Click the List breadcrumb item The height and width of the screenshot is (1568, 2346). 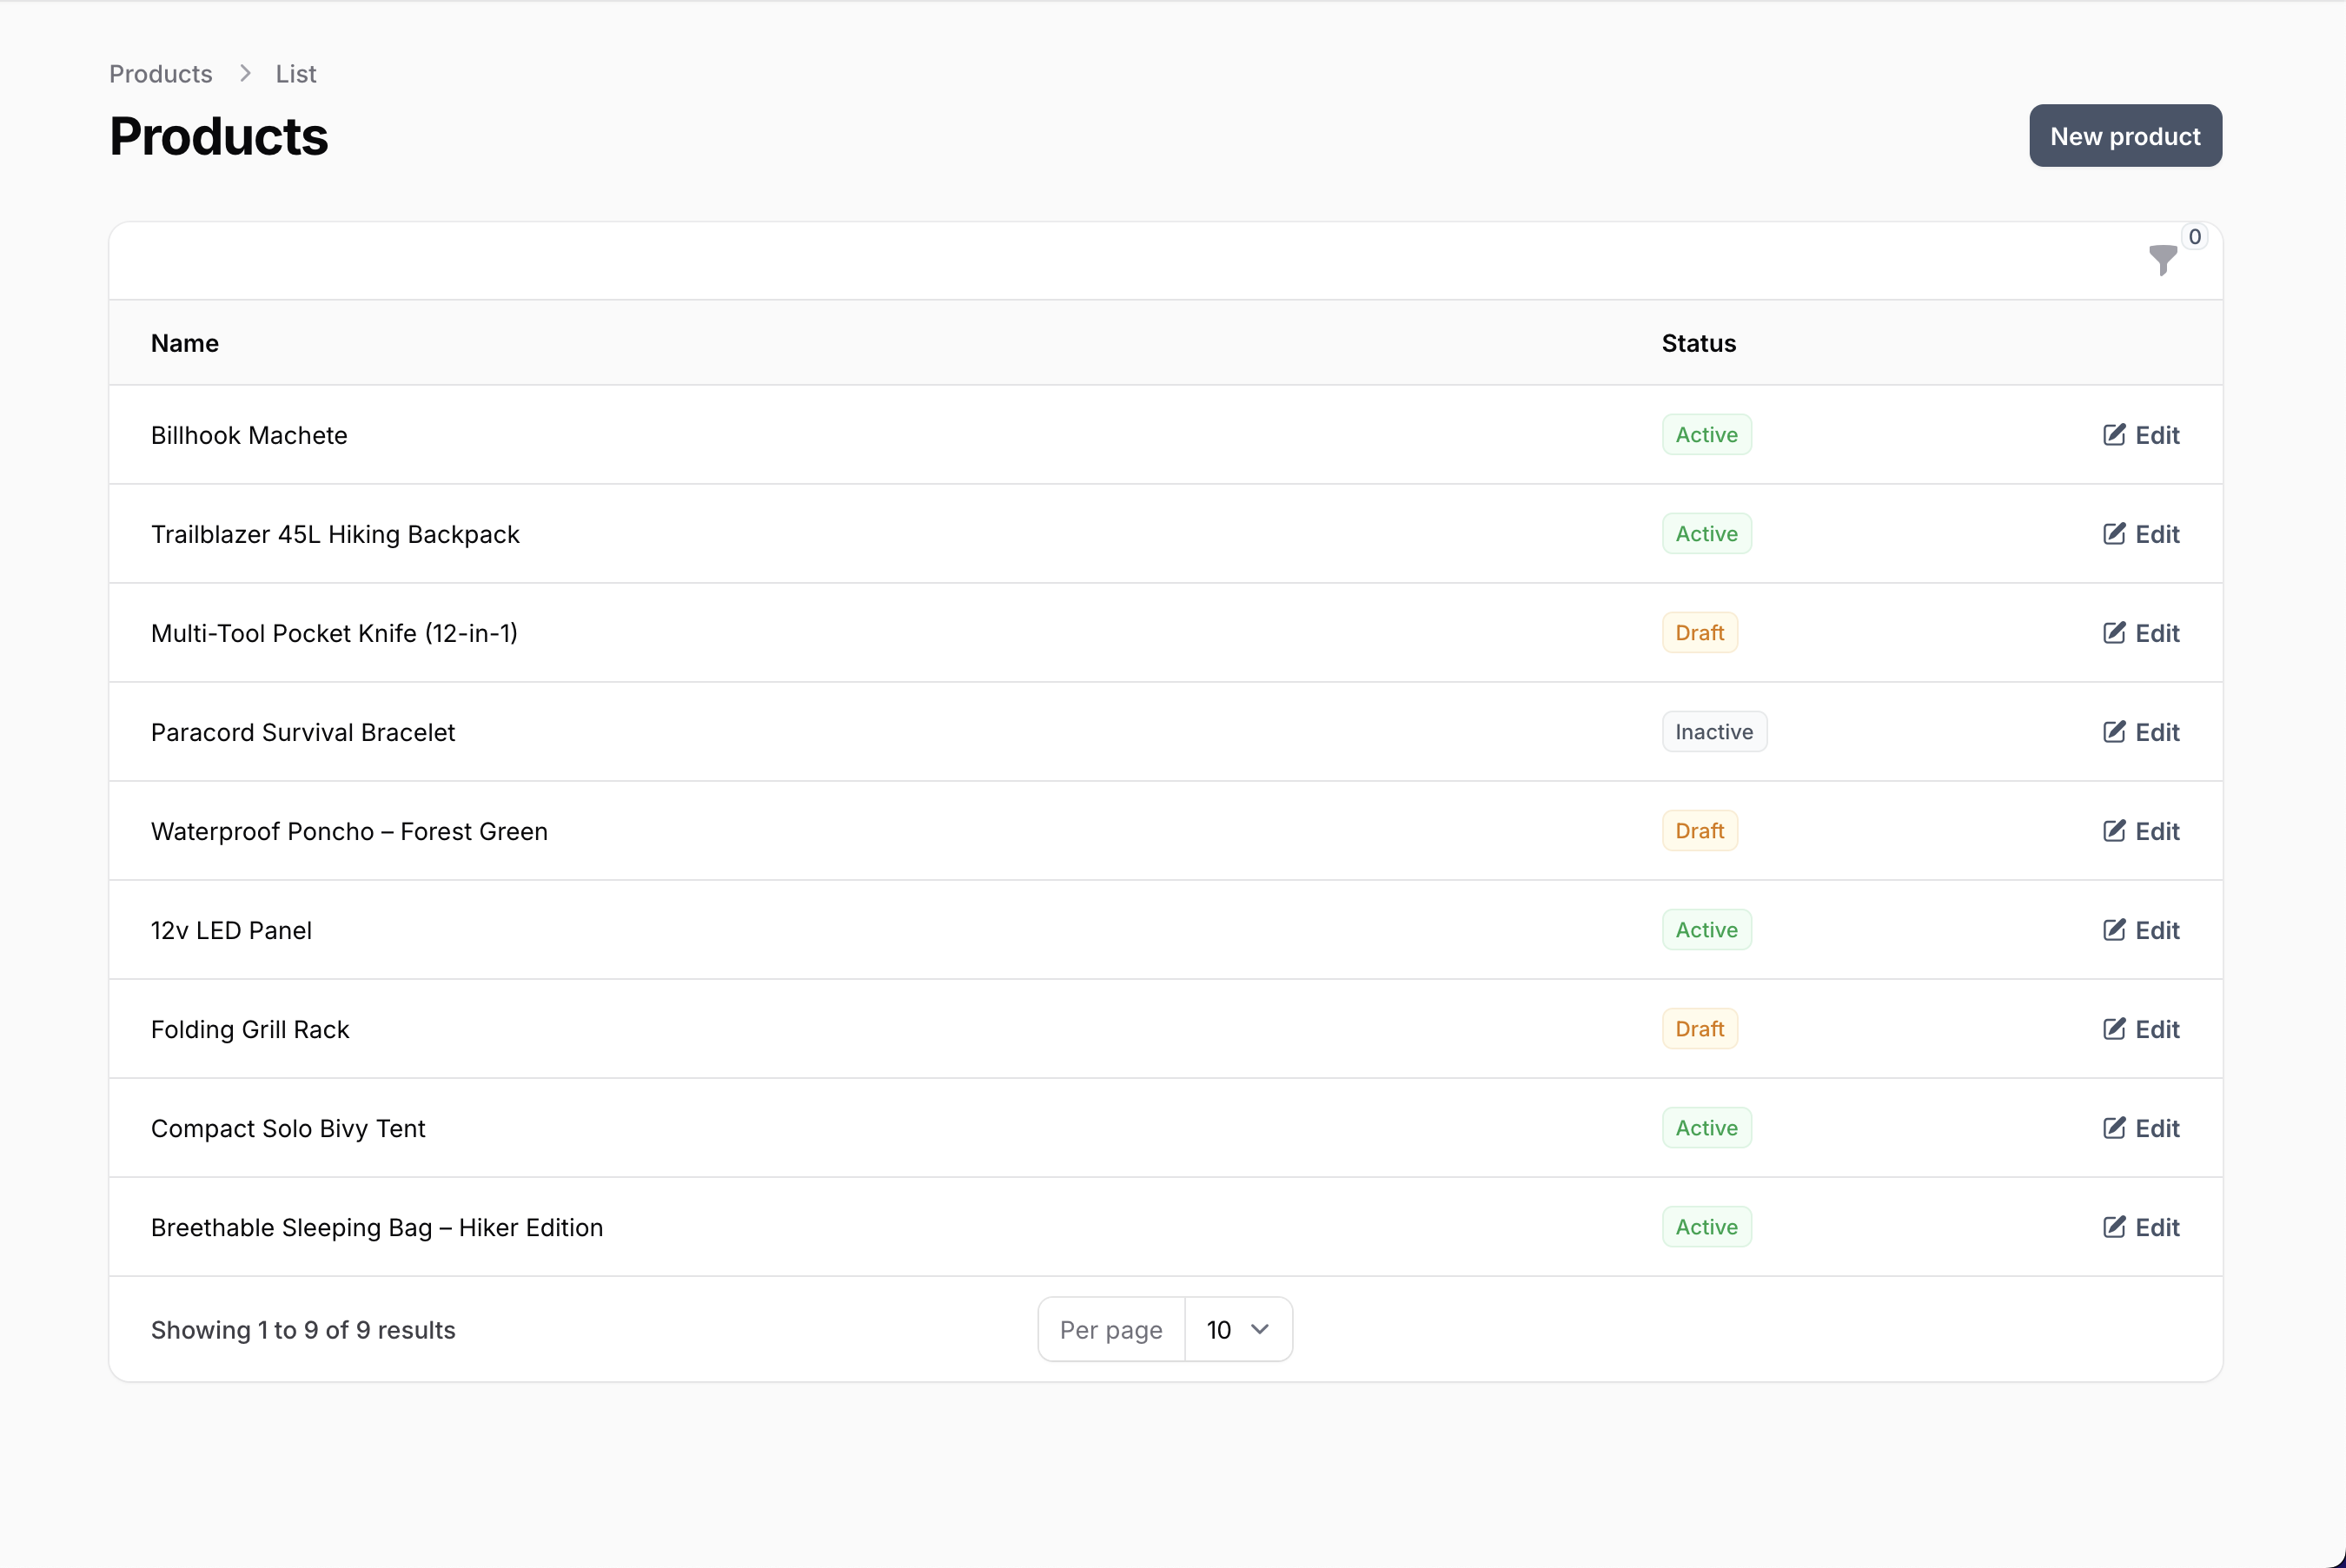pos(296,74)
